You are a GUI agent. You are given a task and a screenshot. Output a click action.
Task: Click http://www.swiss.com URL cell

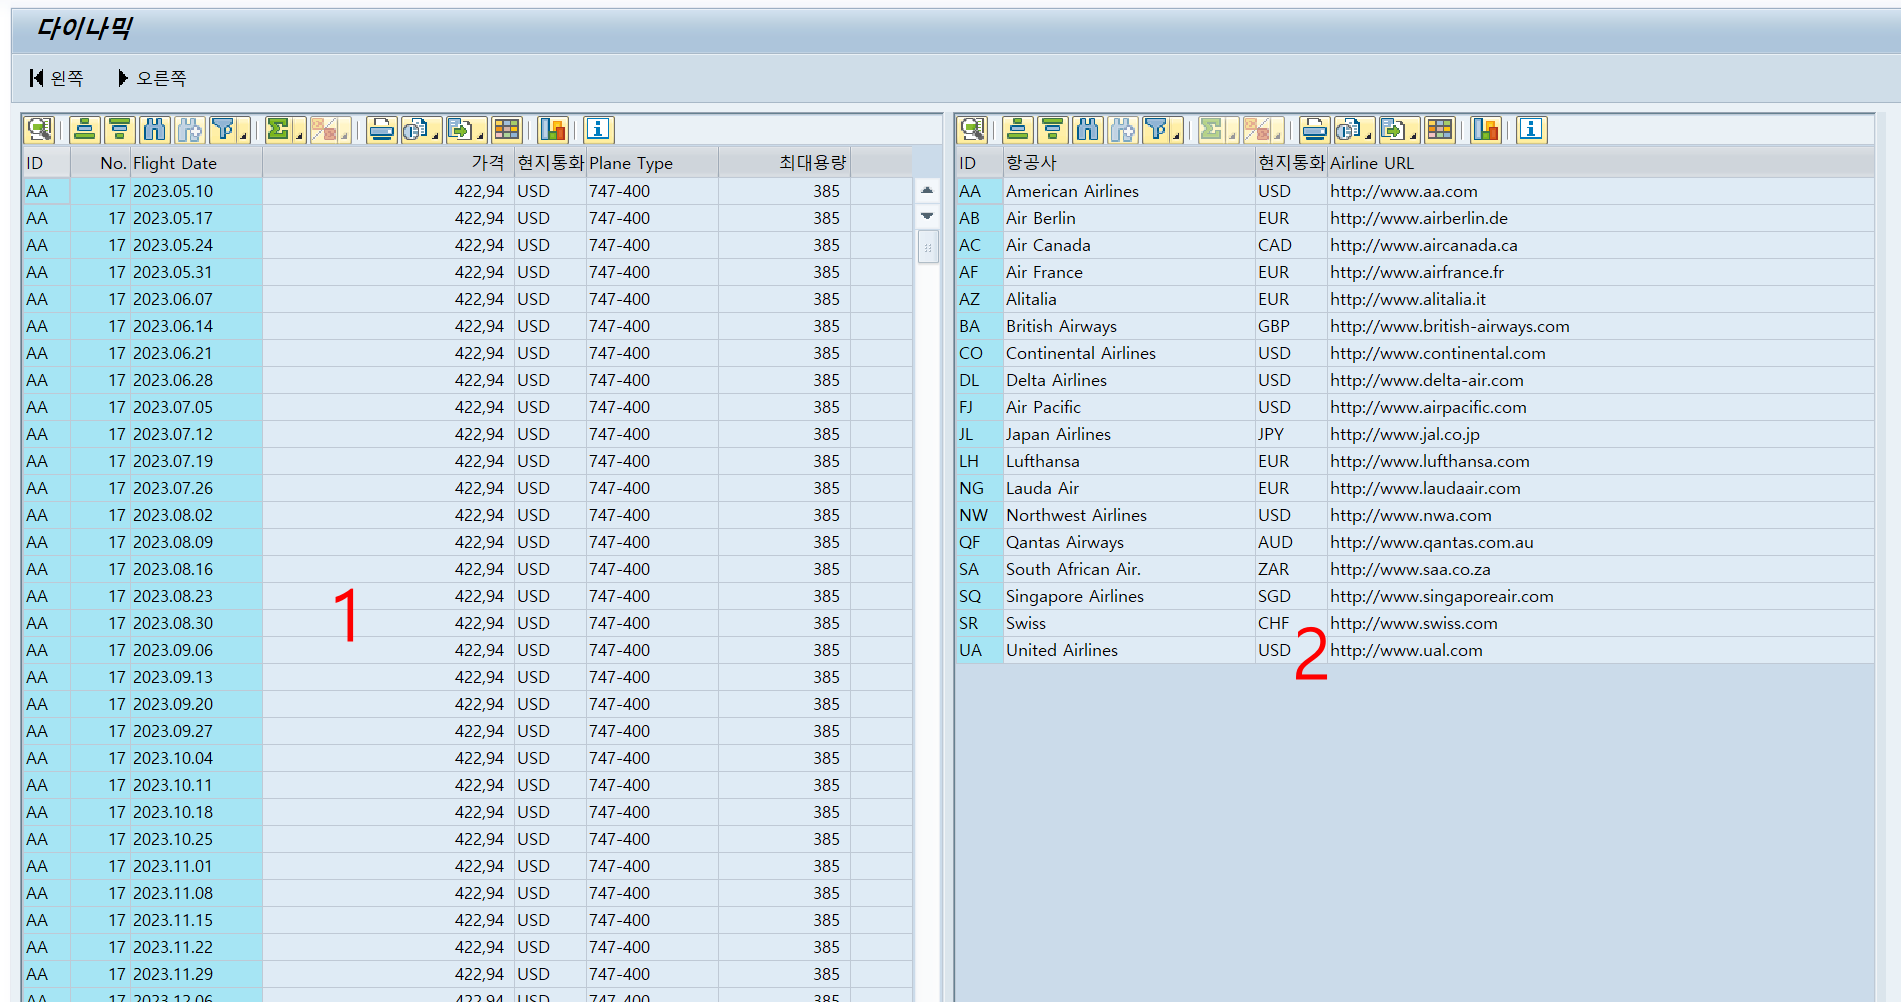pyautogui.click(x=1601, y=623)
